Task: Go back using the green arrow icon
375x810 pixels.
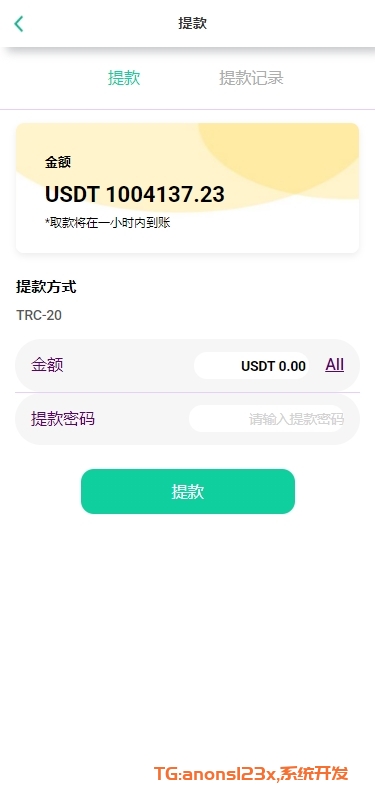Action: [19, 24]
